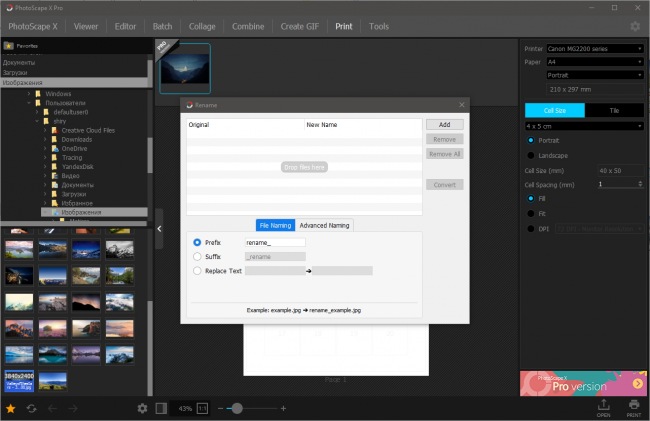Select the YandexDisk folder
Image resolution: width=650 pixels, height=421 pixels.
pos(77,167)
